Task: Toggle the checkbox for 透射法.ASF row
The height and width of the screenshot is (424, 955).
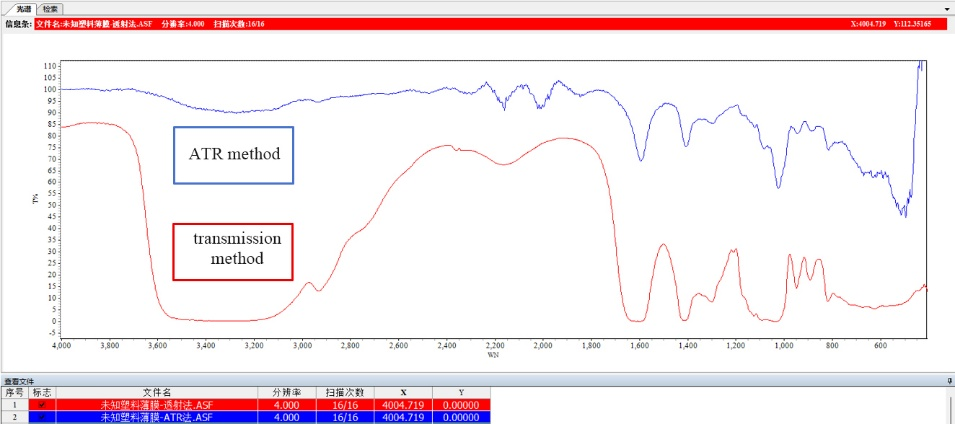Action: tap(42, 405)
